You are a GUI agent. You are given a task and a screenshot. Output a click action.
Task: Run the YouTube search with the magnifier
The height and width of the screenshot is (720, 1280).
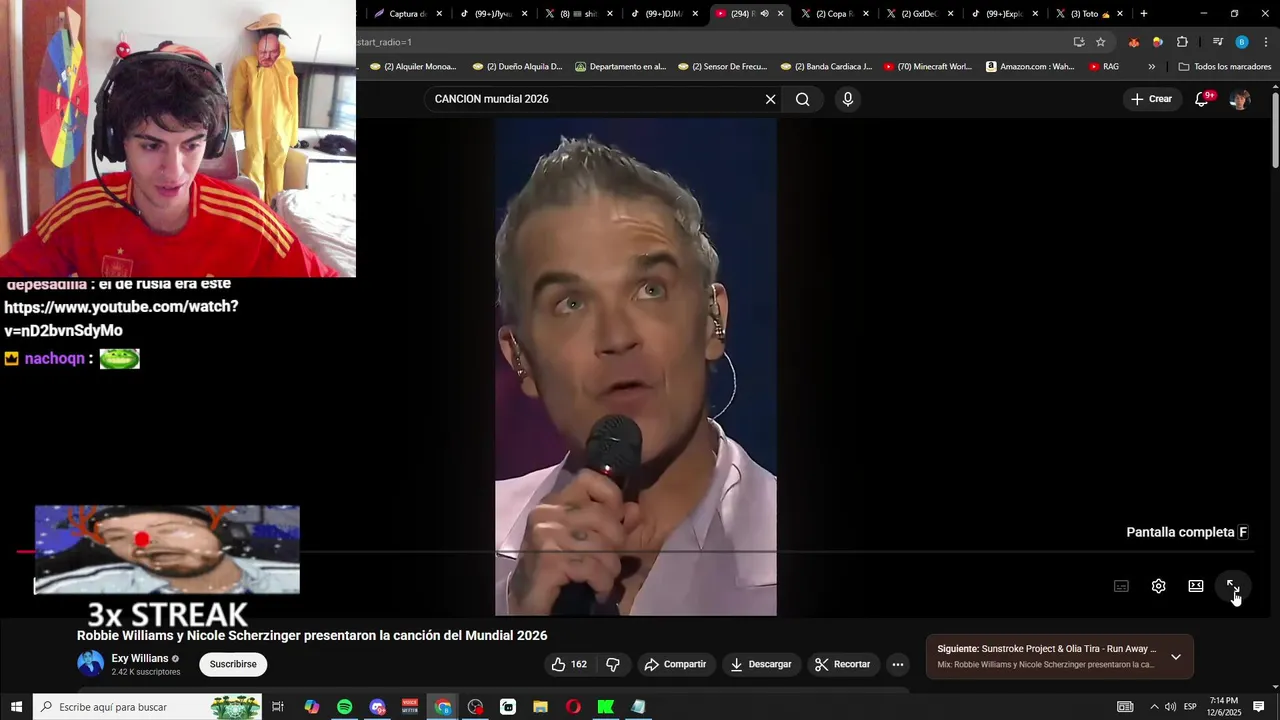[x=803, y=99]
